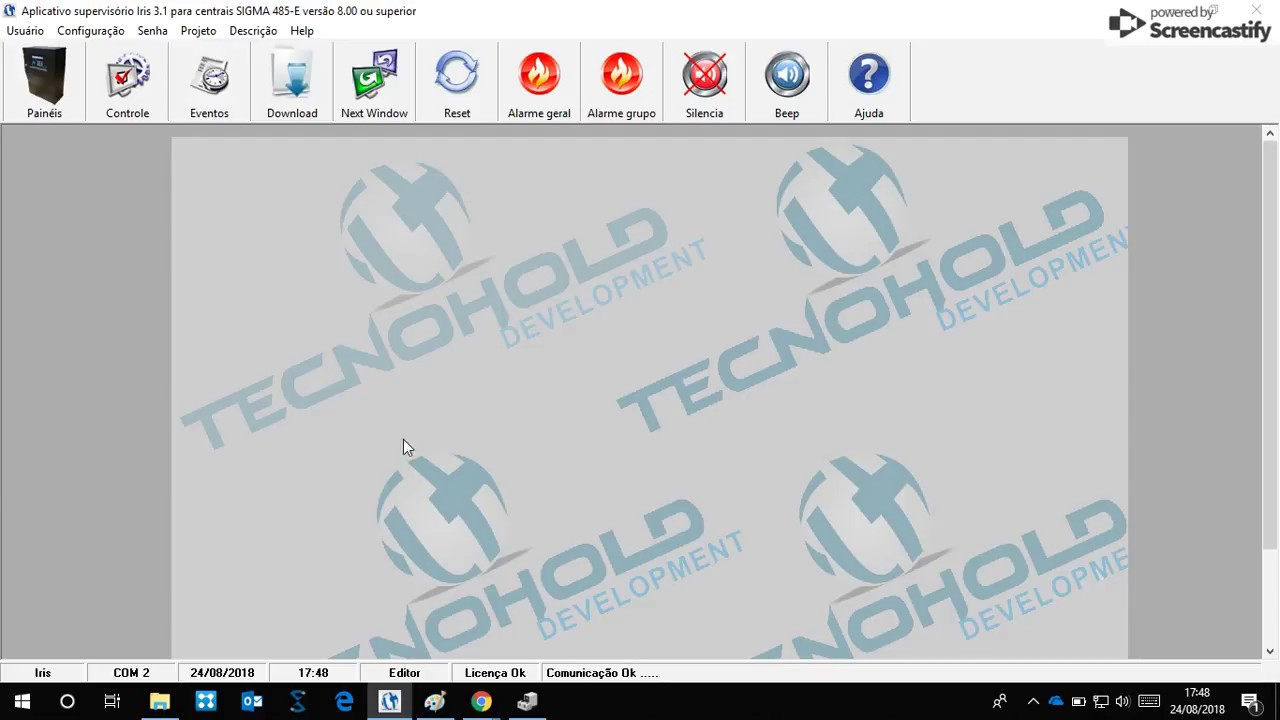
Task: Click the Iris status bar label
Action: point(43,673)
